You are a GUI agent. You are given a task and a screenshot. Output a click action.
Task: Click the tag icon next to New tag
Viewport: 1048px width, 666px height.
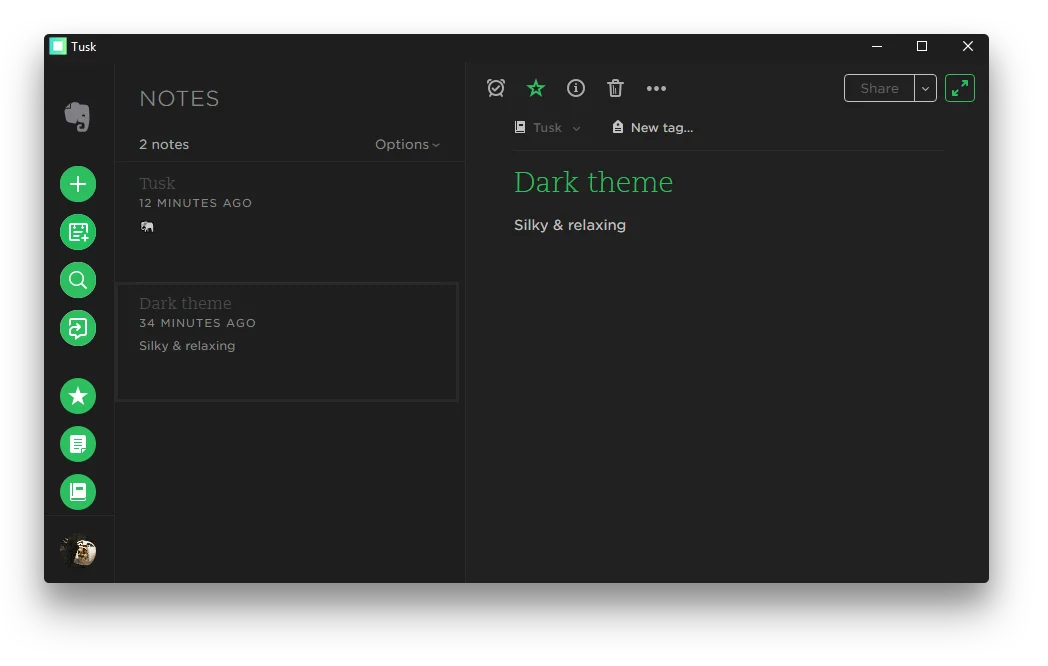(x=618, y=127)
